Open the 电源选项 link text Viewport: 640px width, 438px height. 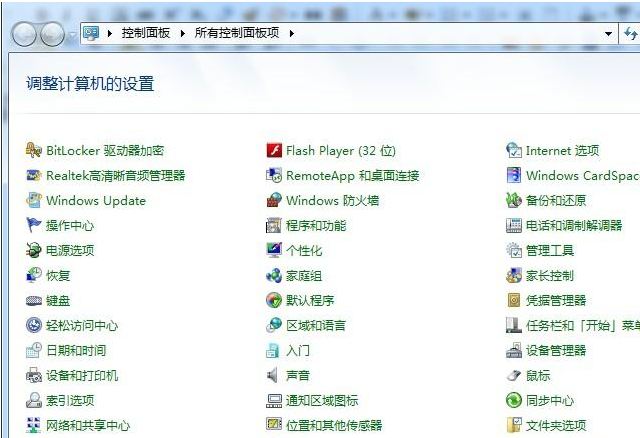pyautogui.click(x=70, y=250)
